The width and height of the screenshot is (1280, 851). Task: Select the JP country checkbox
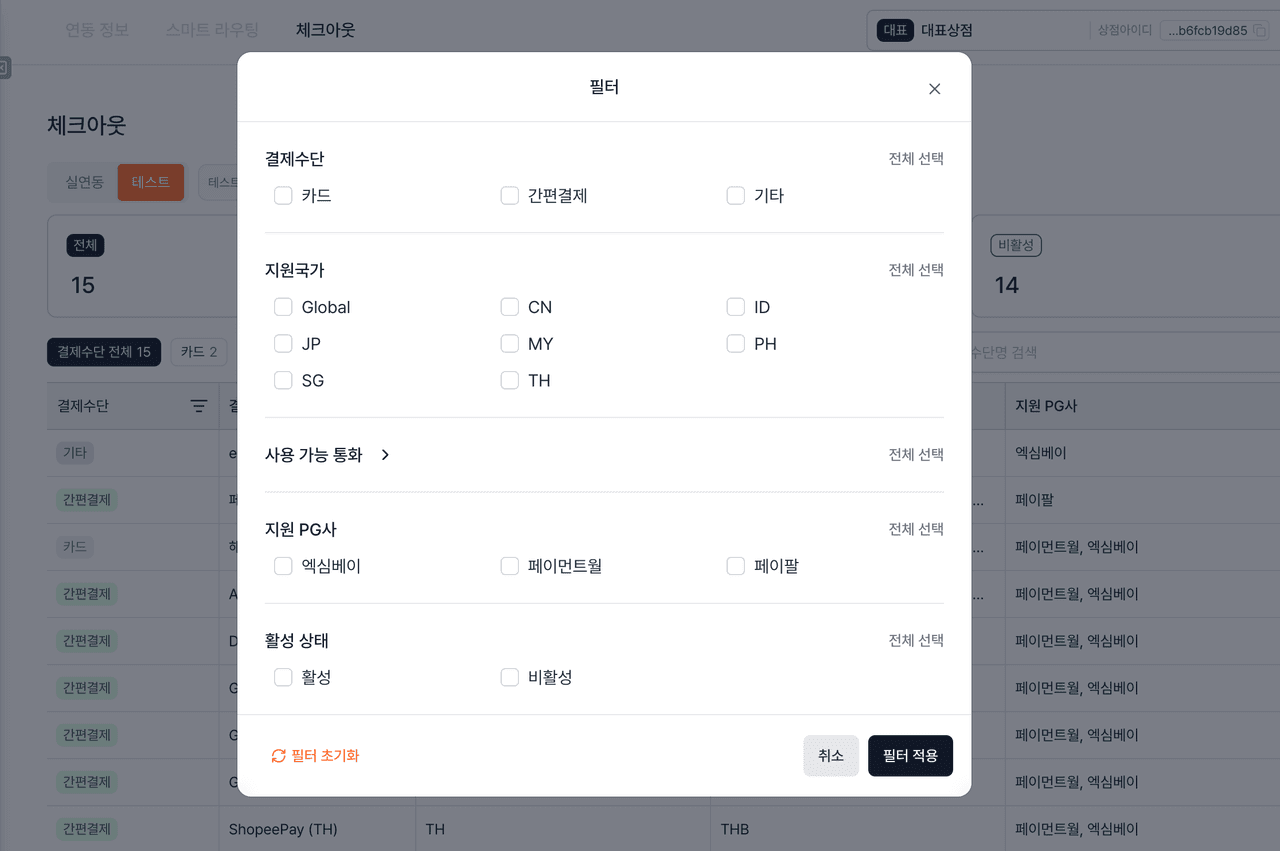(x=283, y=344)
